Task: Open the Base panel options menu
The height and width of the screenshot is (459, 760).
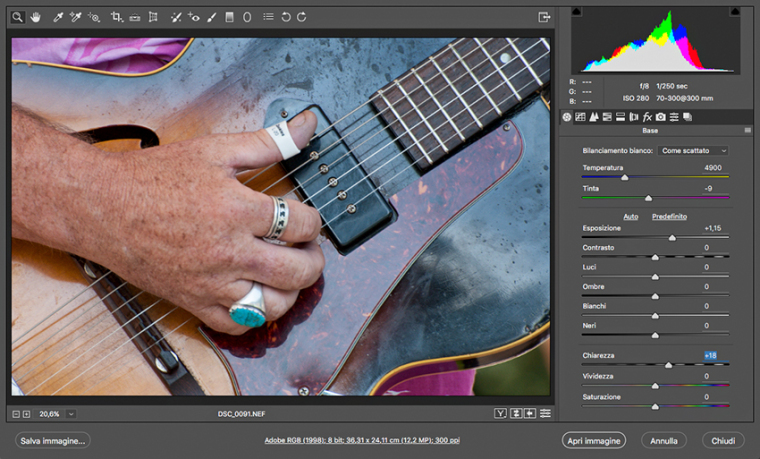Action: [x=747, y=131]
